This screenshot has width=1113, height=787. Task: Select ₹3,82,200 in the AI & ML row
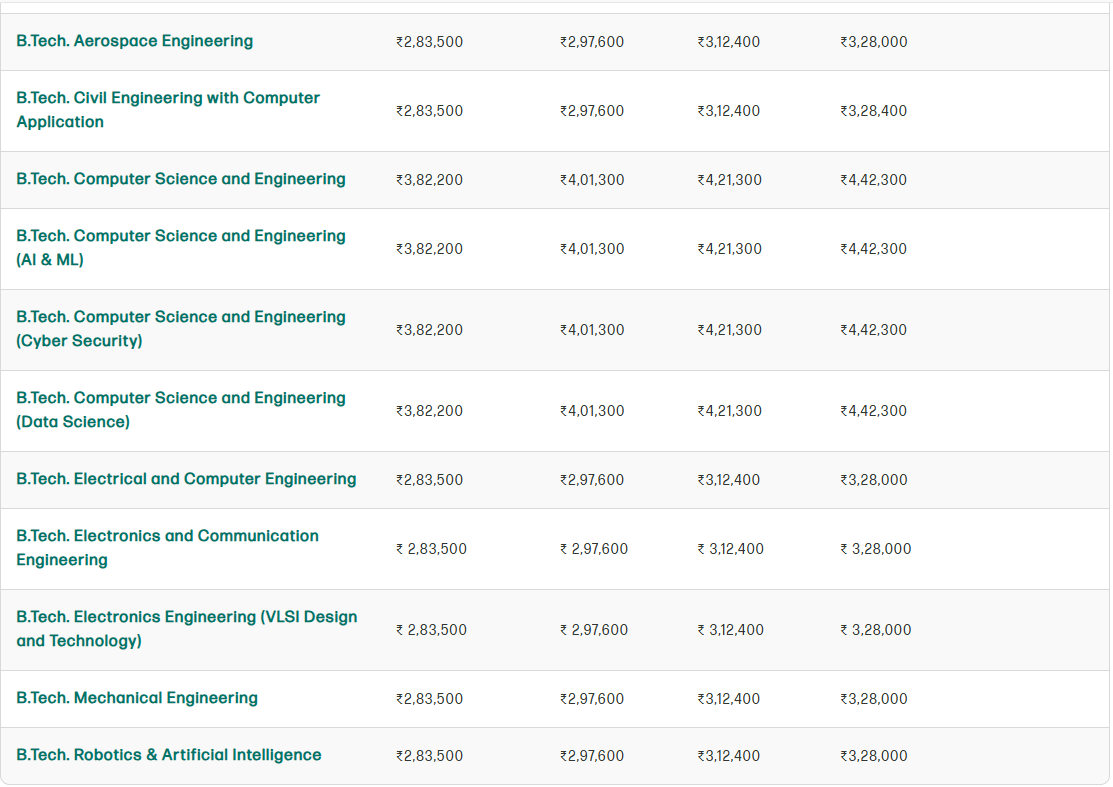(429, 249)
